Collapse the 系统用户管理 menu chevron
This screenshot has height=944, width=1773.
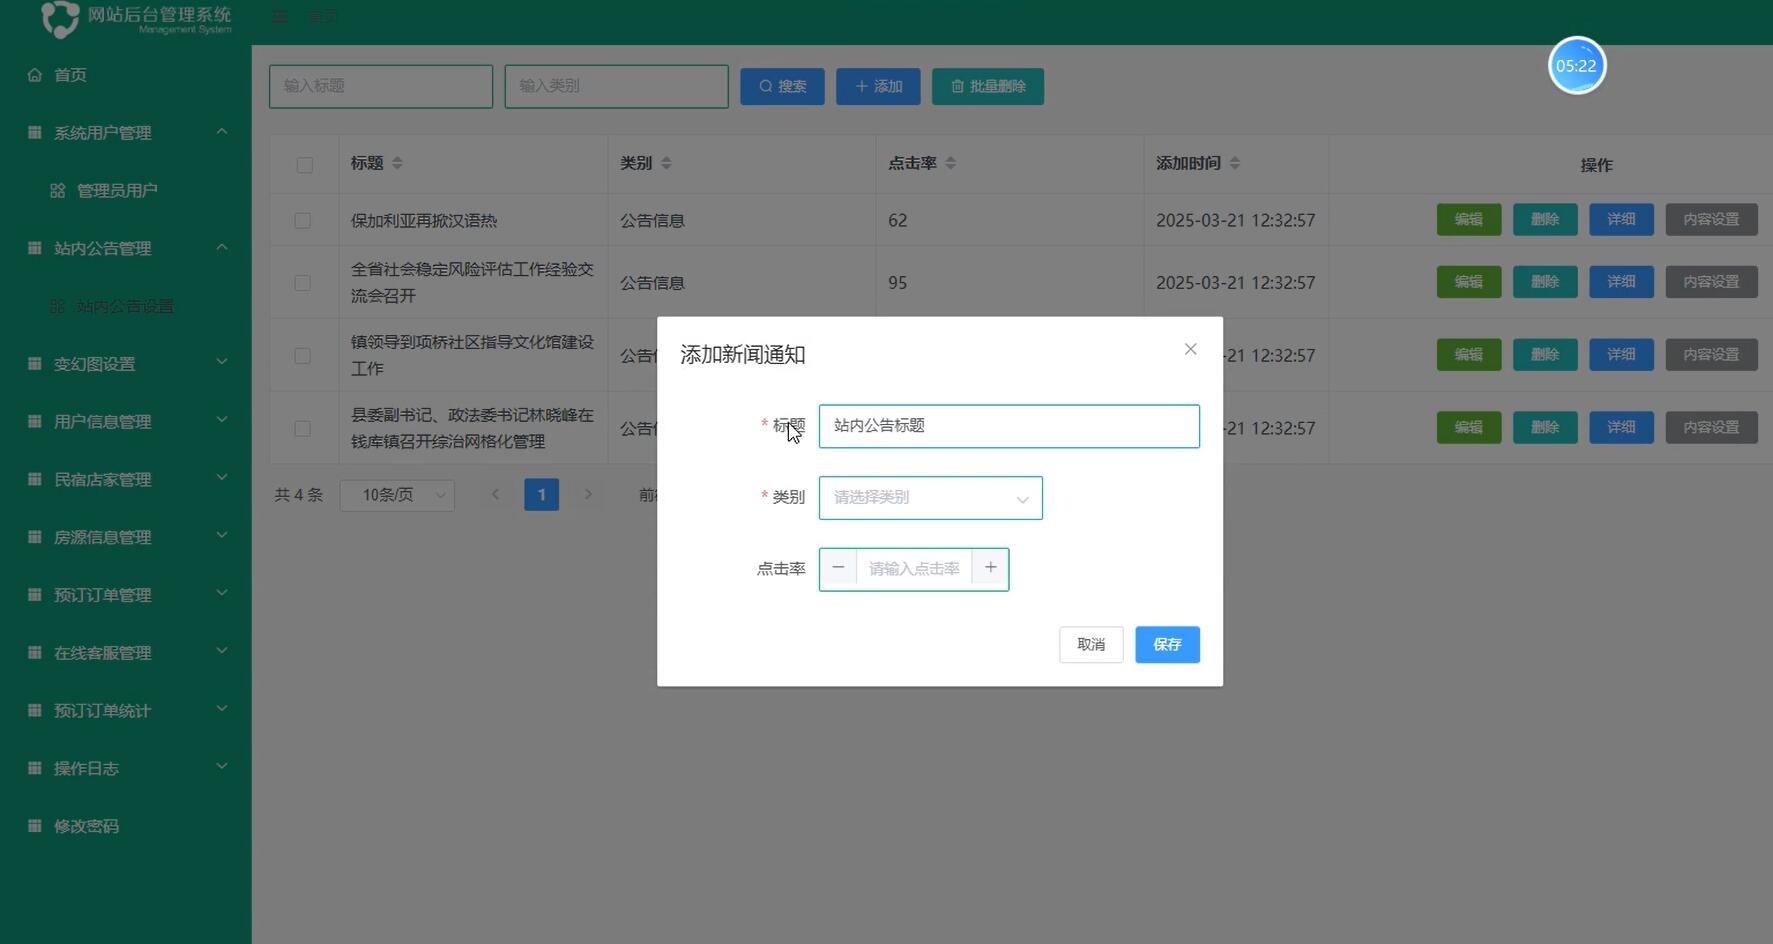click(222, 131)
